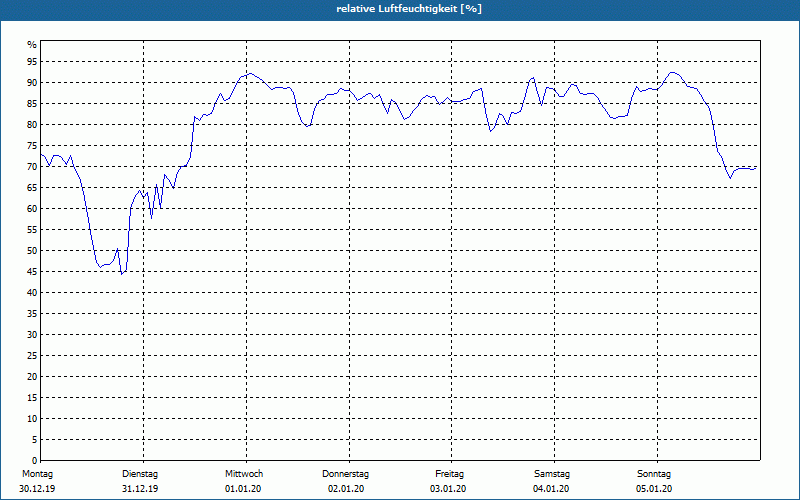Click the '40' y-axis value
This screenshot has height=500, width=800.
click(32, 293)
